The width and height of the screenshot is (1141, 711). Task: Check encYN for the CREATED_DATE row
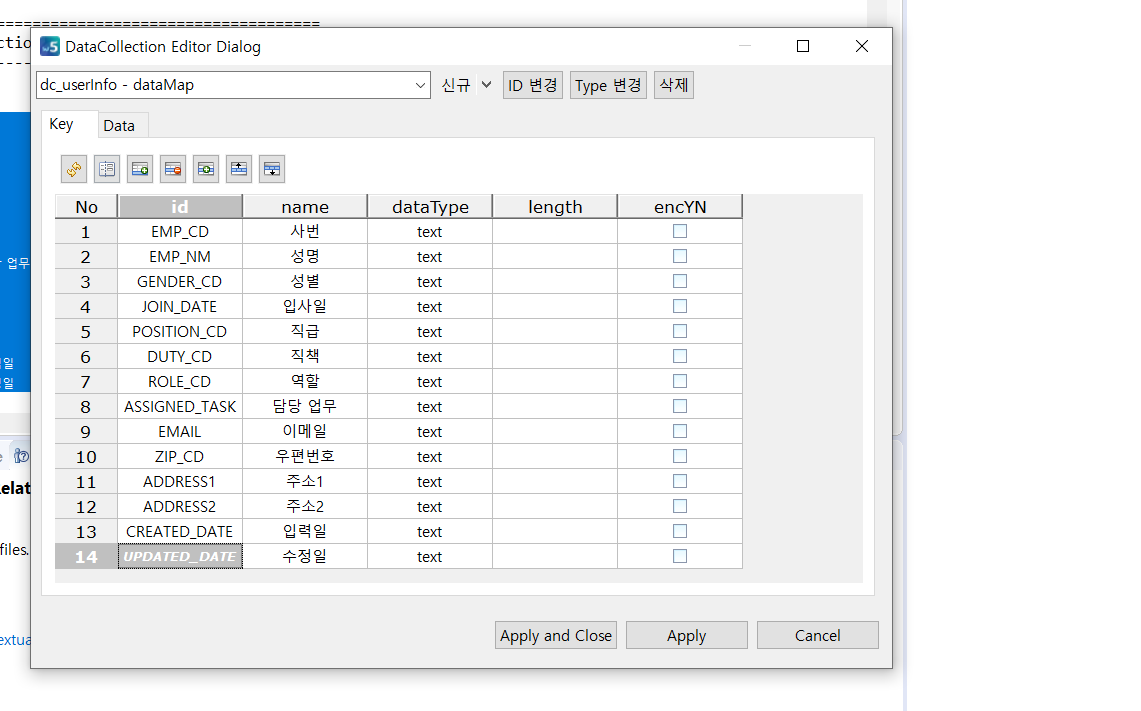pos(680,531)
